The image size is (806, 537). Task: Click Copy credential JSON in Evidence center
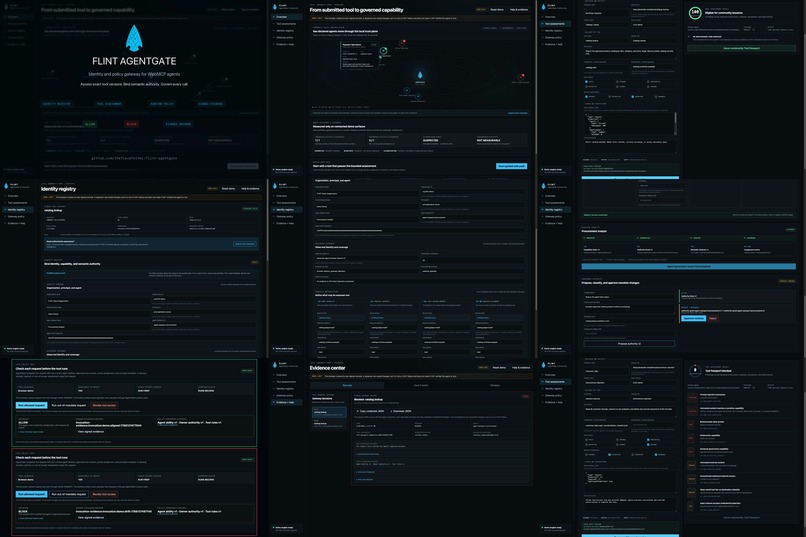click(x=370, y=411)
